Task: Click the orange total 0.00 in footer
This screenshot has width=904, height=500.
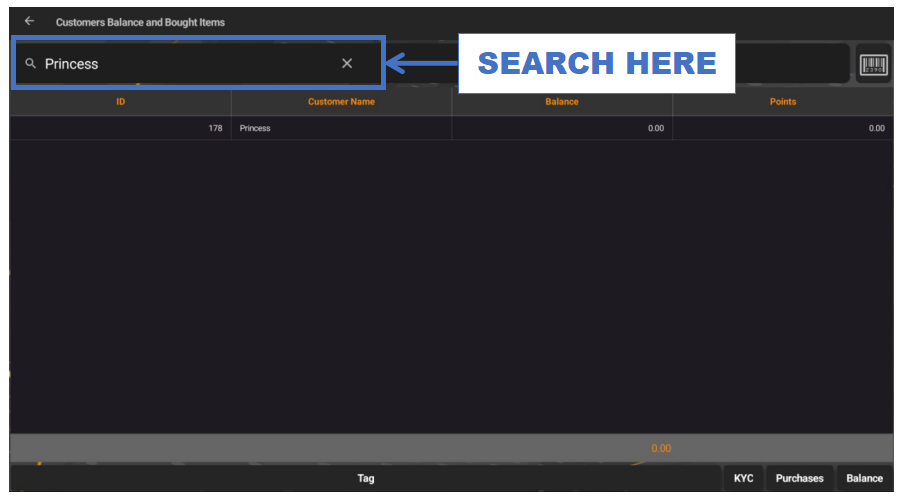Action: tap(661, 448)
